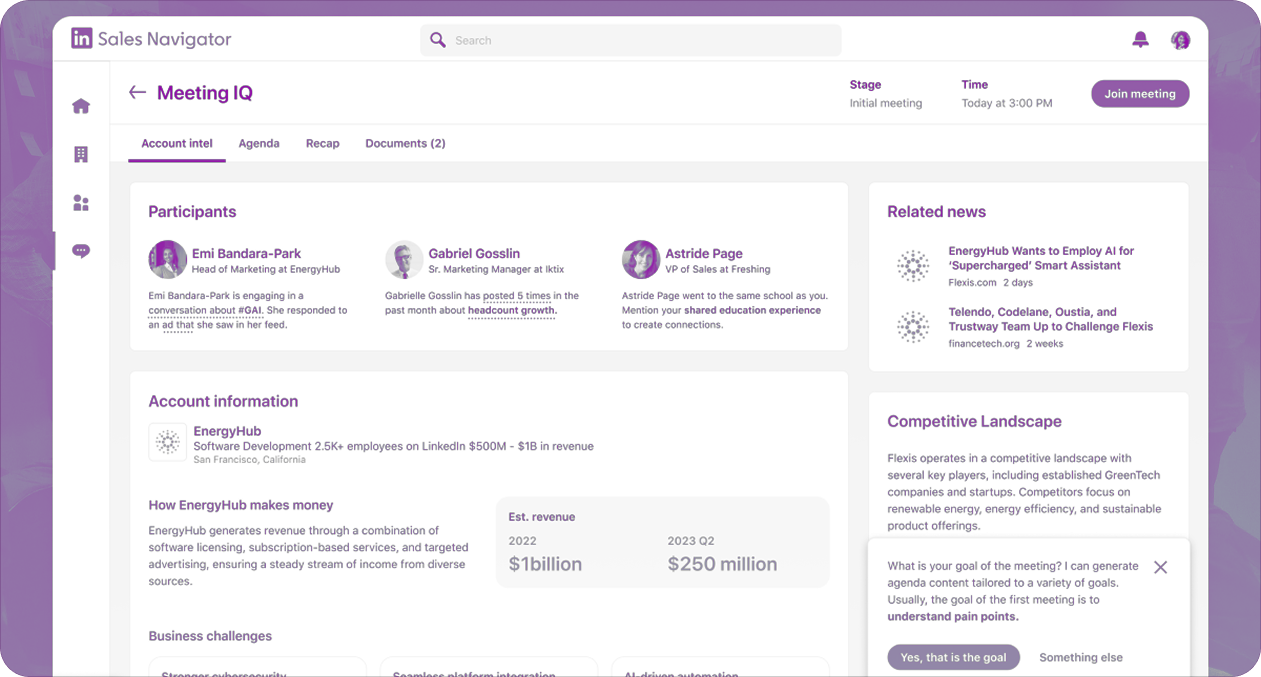Click the news logo beside EnergyHub AI article
The height and width of the screenshot is (677, 1261).
coord(912,266)
